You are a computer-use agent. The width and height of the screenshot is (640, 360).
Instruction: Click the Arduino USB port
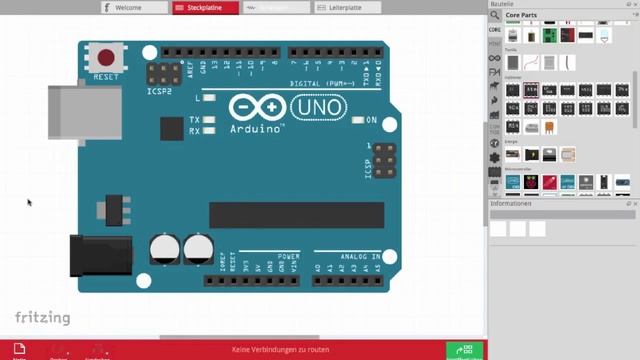click(x=85, y=113)
